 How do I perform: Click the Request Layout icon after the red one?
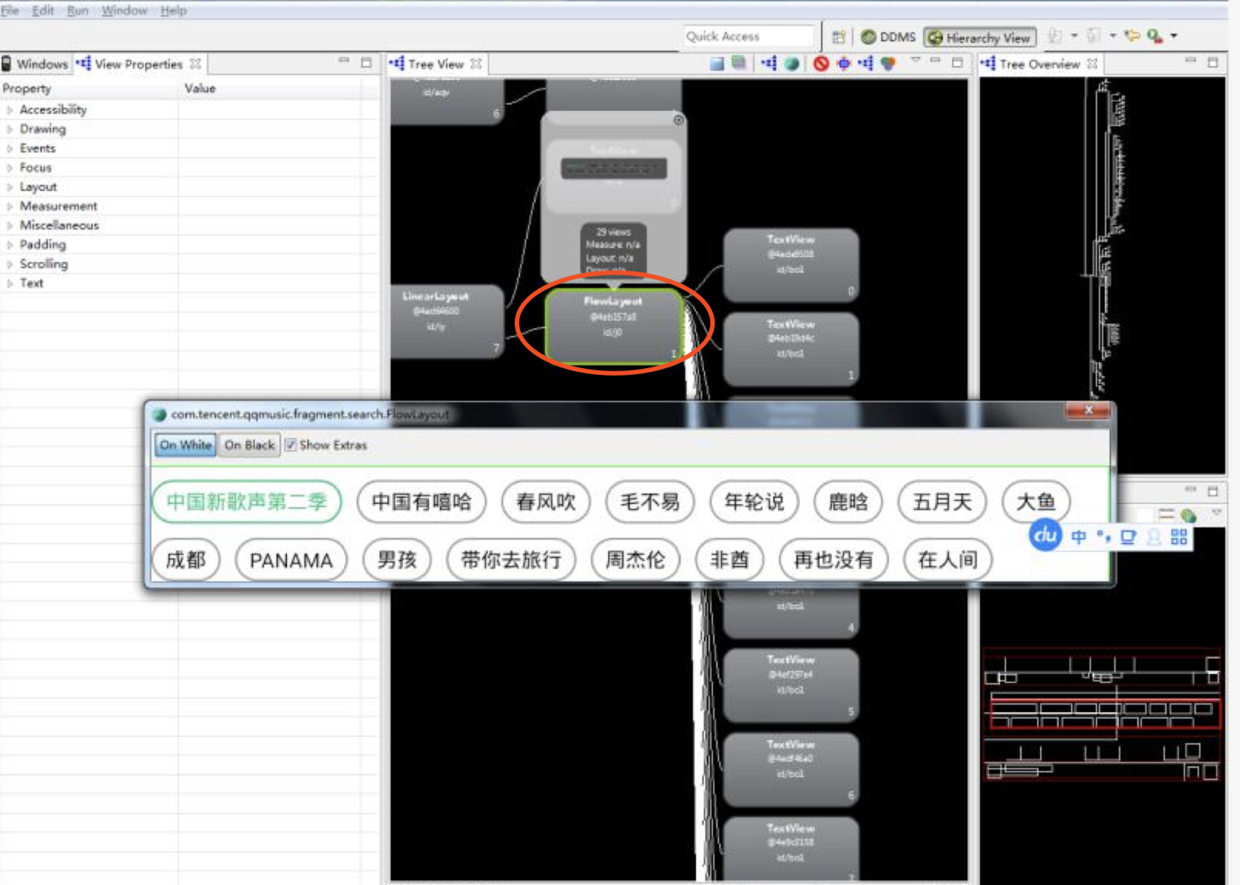[843, 64]
